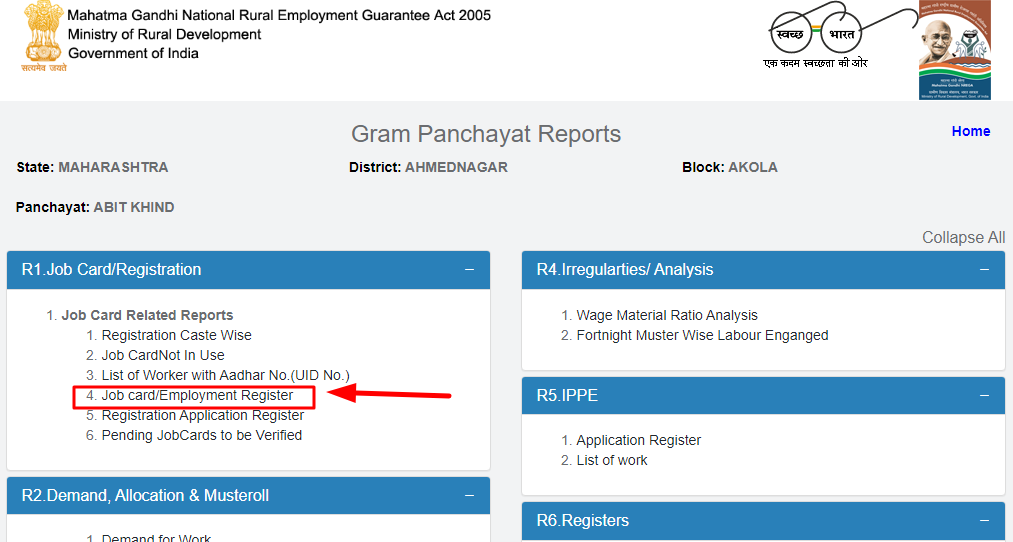This screenshot has height=542, width=1013.
Task: Click the R1.Job Card/Registration header title
Action: (111, 269)
